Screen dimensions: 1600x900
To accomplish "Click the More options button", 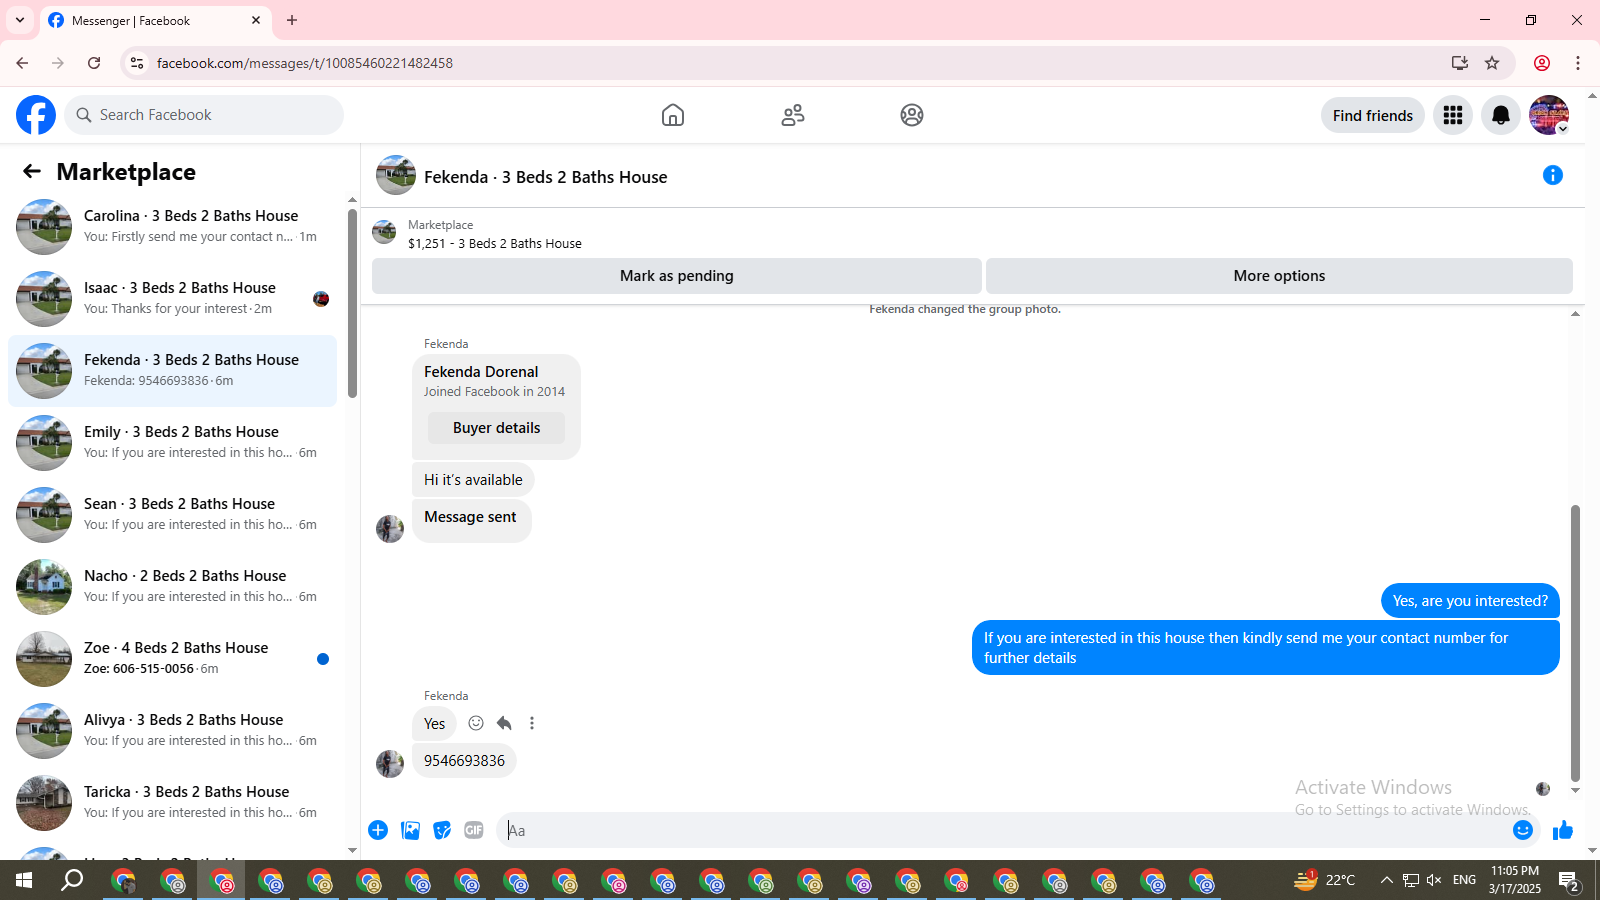I will click(x=1279, y=276).
